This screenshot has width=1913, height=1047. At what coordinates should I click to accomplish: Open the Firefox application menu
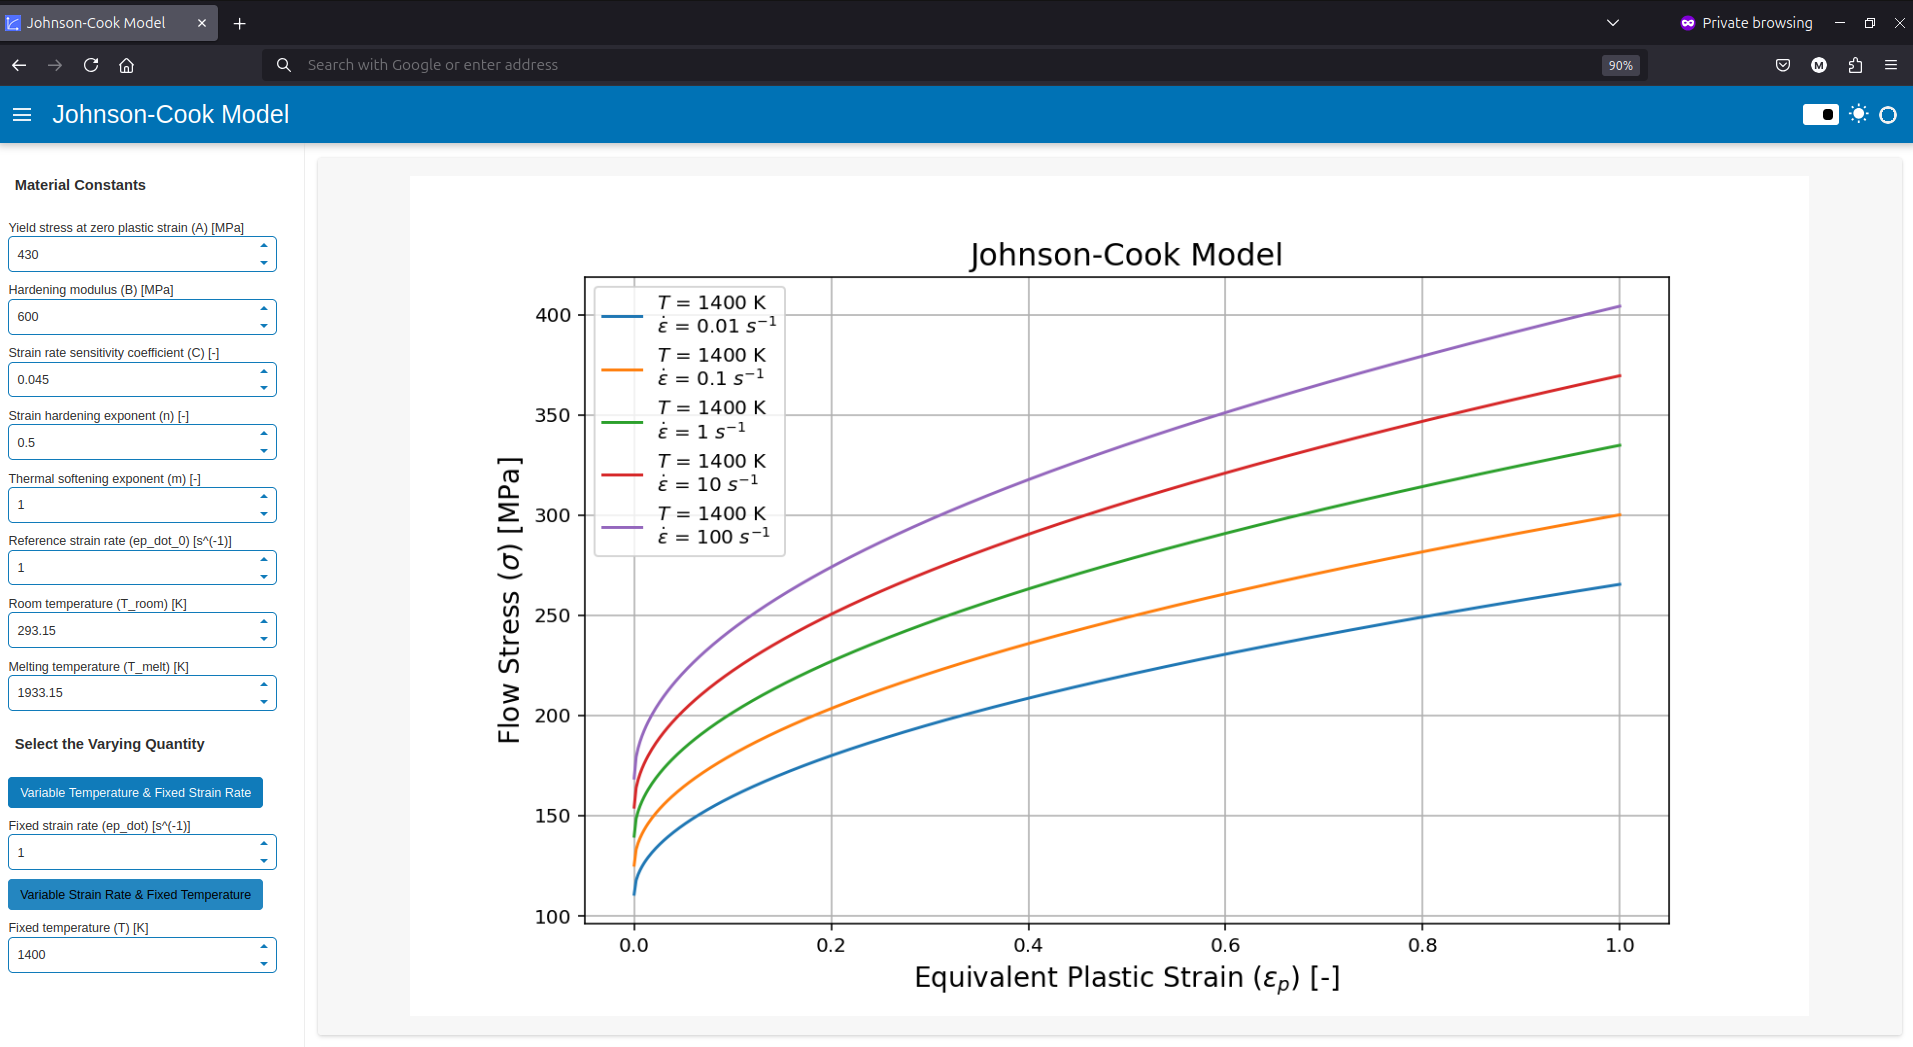click(1890, 65)
